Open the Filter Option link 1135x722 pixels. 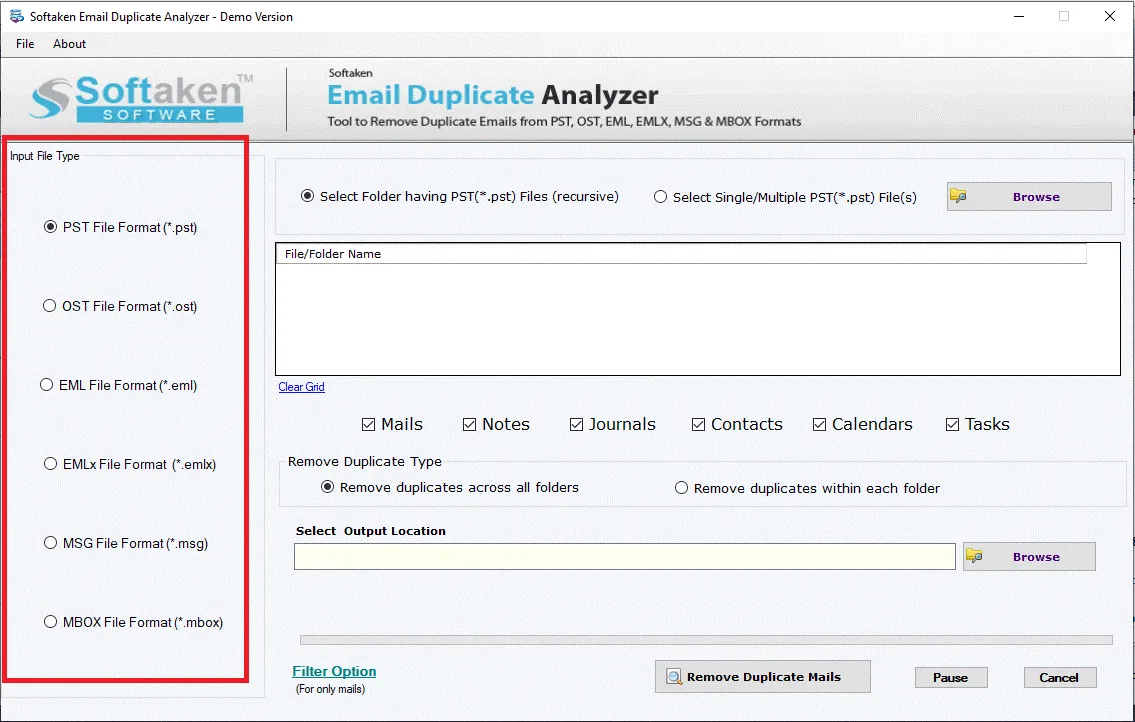pyautogui.click(x=334, y=671)
